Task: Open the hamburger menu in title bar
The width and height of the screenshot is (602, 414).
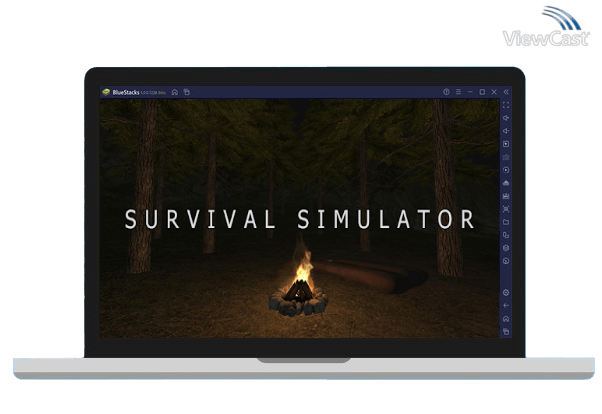Action: click(x=458, y=92)
